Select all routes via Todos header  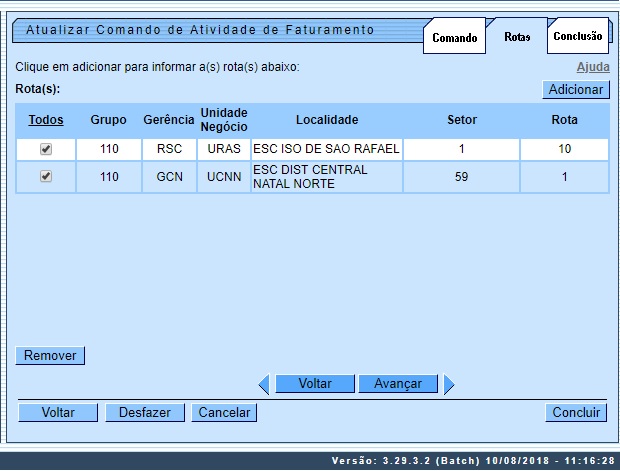(45, 120)
